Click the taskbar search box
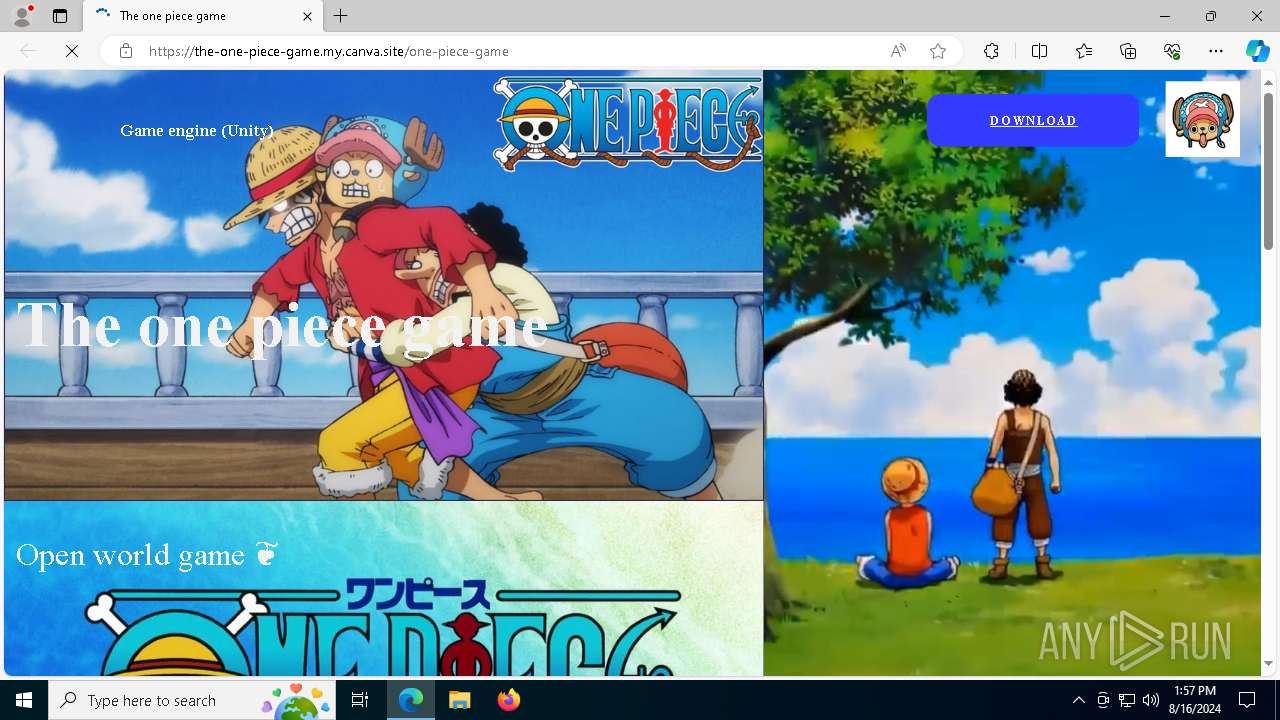This screenshot has width=1280, height=720. (x=192, y=700)
